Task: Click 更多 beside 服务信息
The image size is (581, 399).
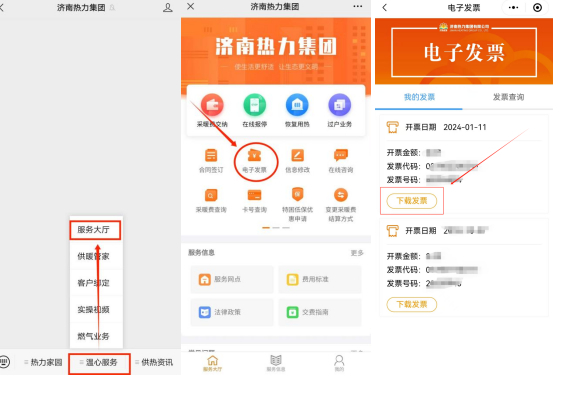Action: pos(357,253)
